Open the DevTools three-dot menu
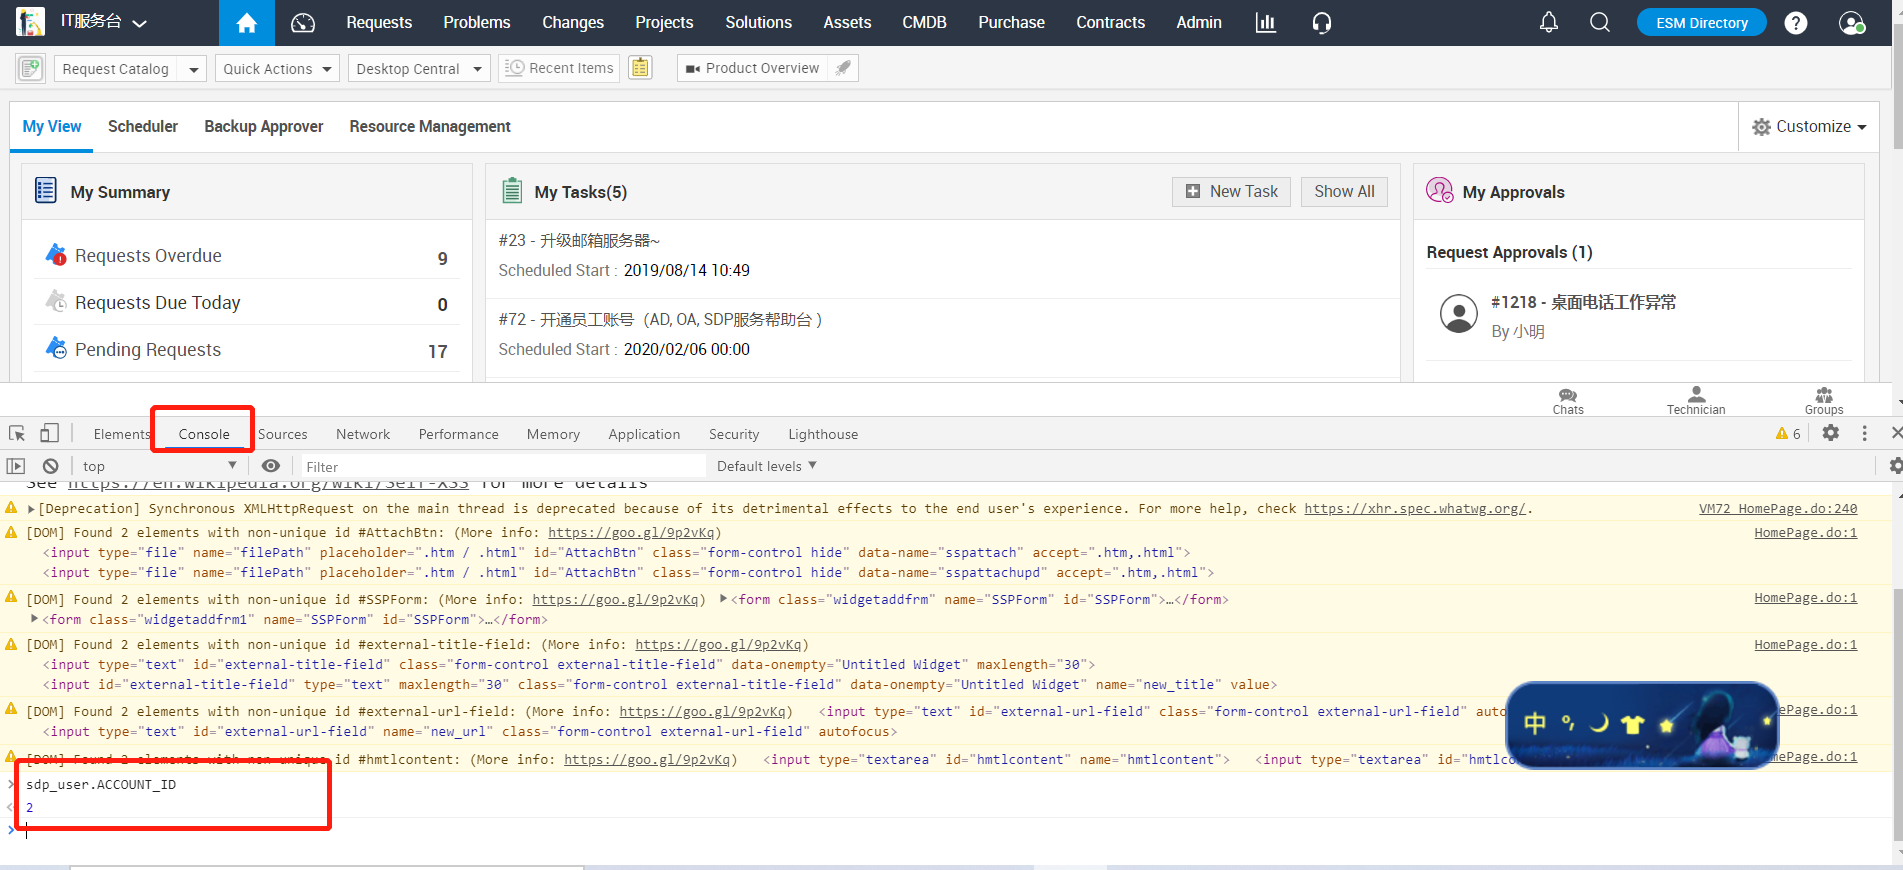 pyautogui.click(x=1864, y=433)
